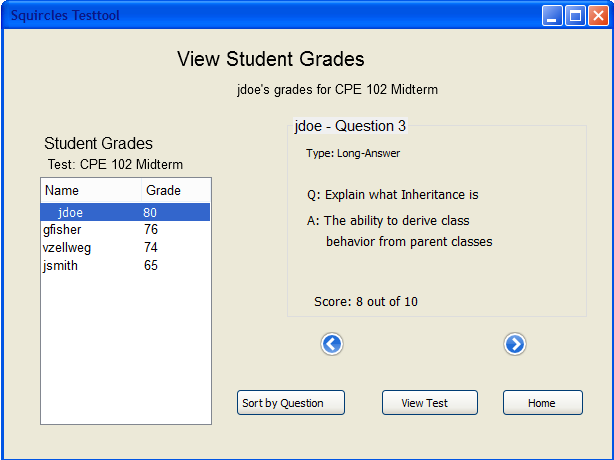Advance to the next question using the right arrow
This screenshot has height=460, width=614.
point(514,344)
